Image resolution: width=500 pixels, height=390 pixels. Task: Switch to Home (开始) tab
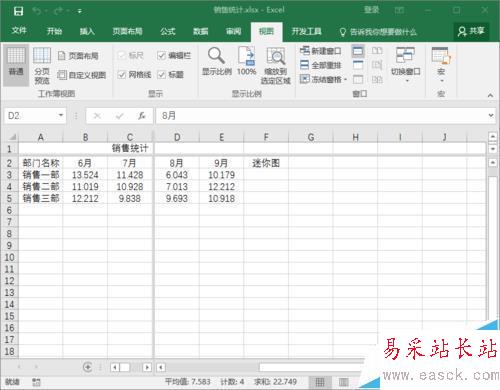click(54, 31)
